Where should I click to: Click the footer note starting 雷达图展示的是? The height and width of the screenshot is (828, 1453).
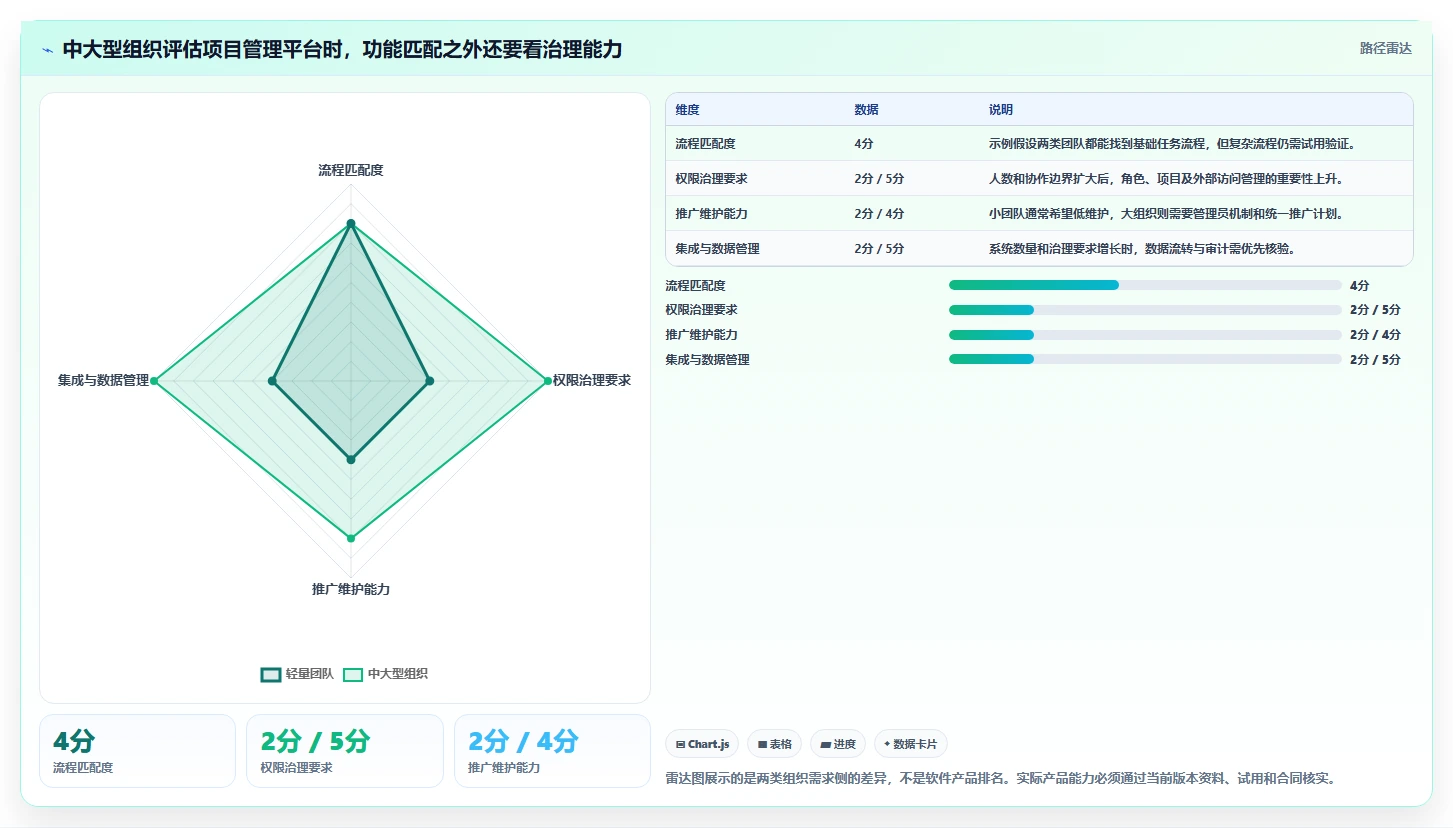pos(1000,778)
